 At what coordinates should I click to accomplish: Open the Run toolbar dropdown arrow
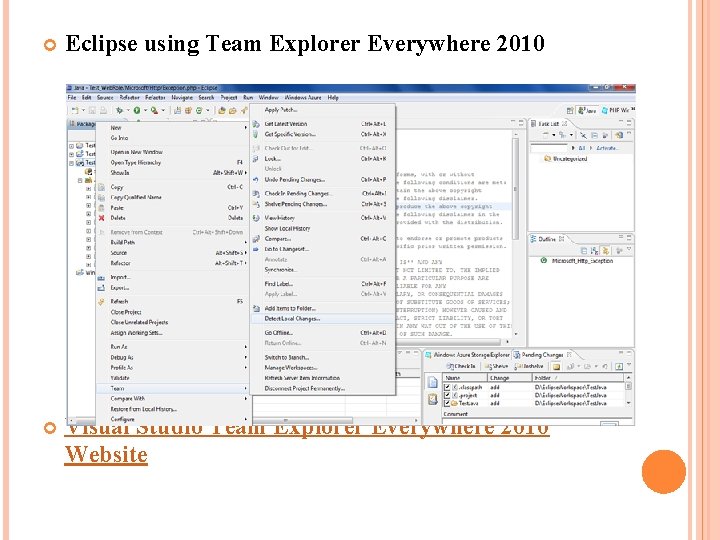(145, 111)
